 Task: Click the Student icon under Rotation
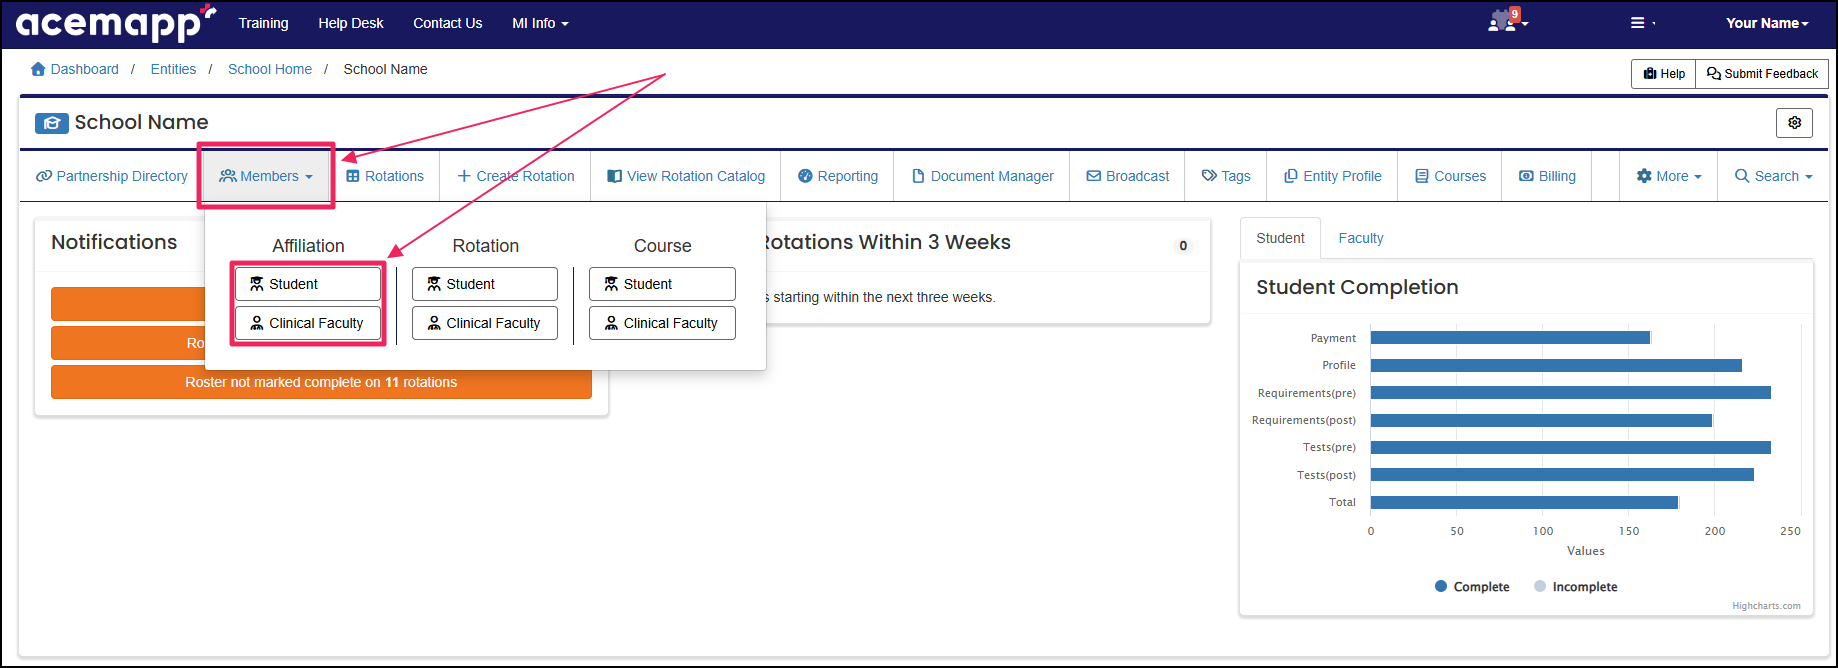tap(434, 284)
